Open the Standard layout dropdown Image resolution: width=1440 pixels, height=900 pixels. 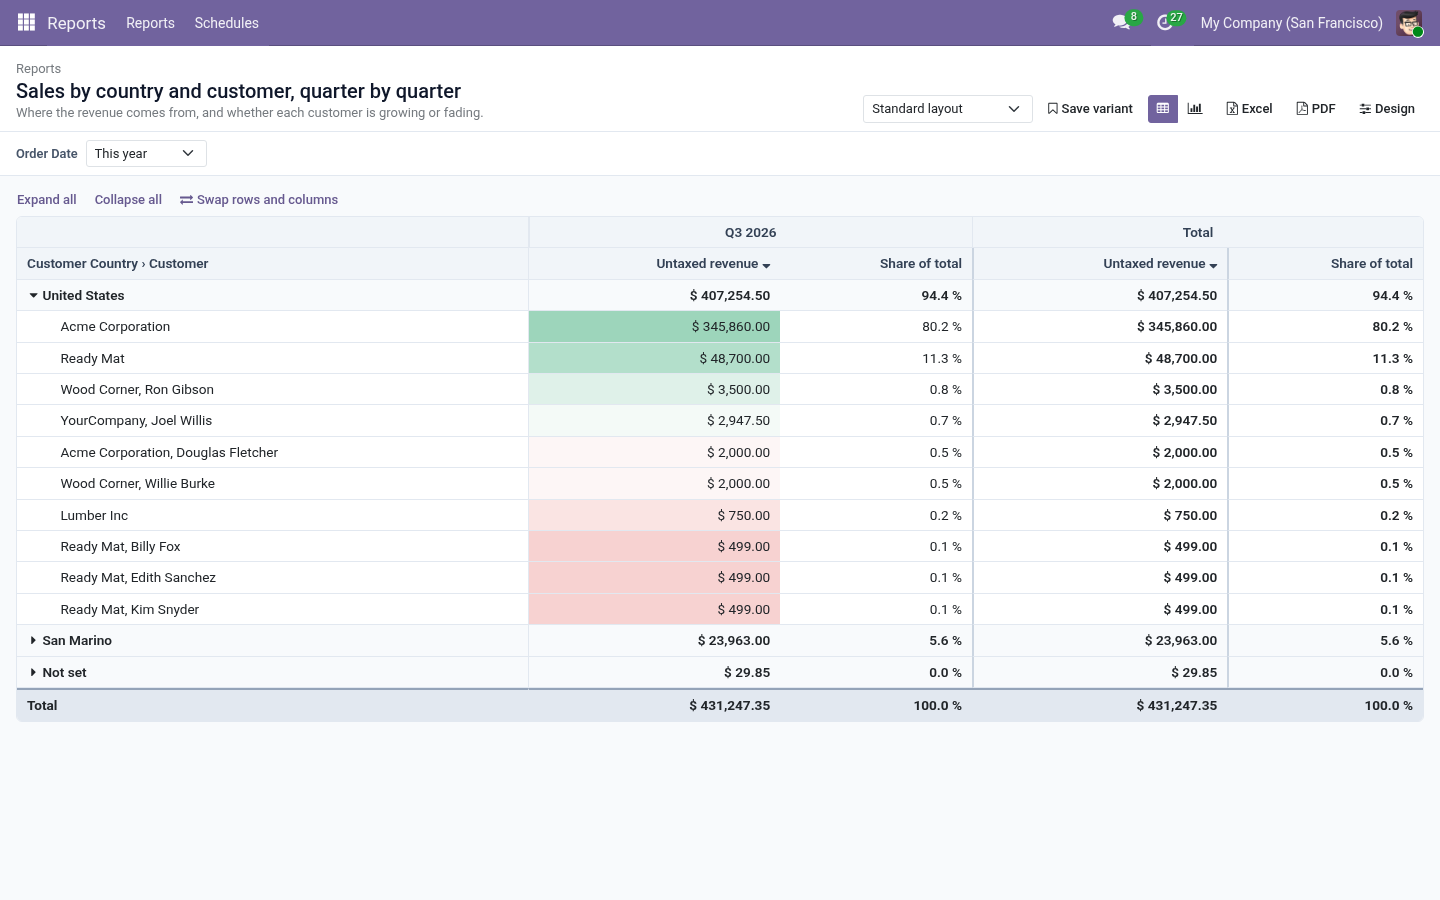(x=947, y=109)
